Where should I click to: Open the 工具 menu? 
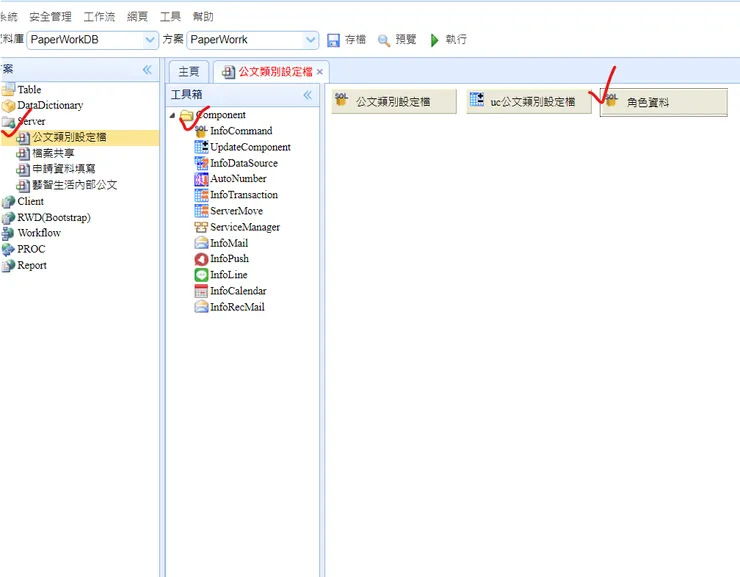click(170, 17)
